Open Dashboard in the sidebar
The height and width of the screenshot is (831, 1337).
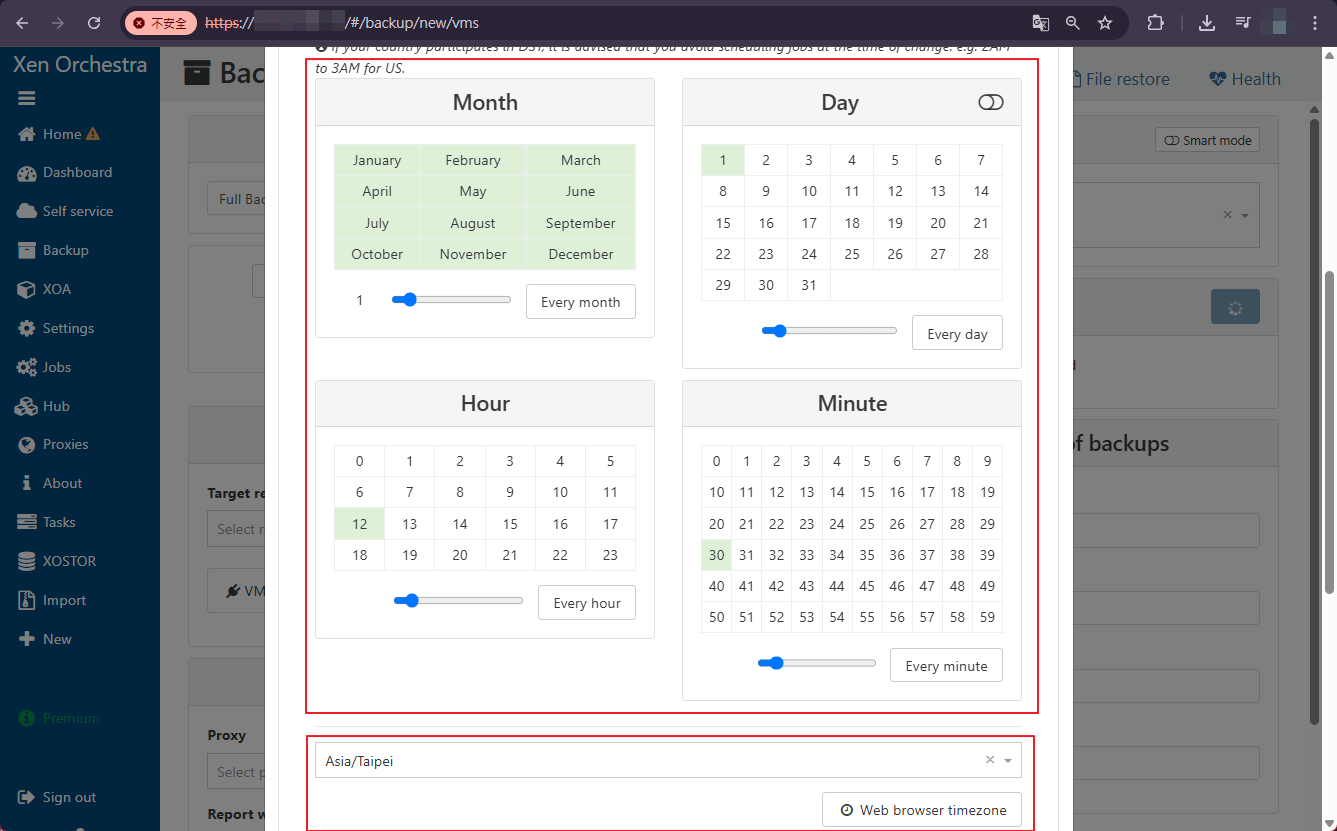pyautogui.click(x=65, y=172)
